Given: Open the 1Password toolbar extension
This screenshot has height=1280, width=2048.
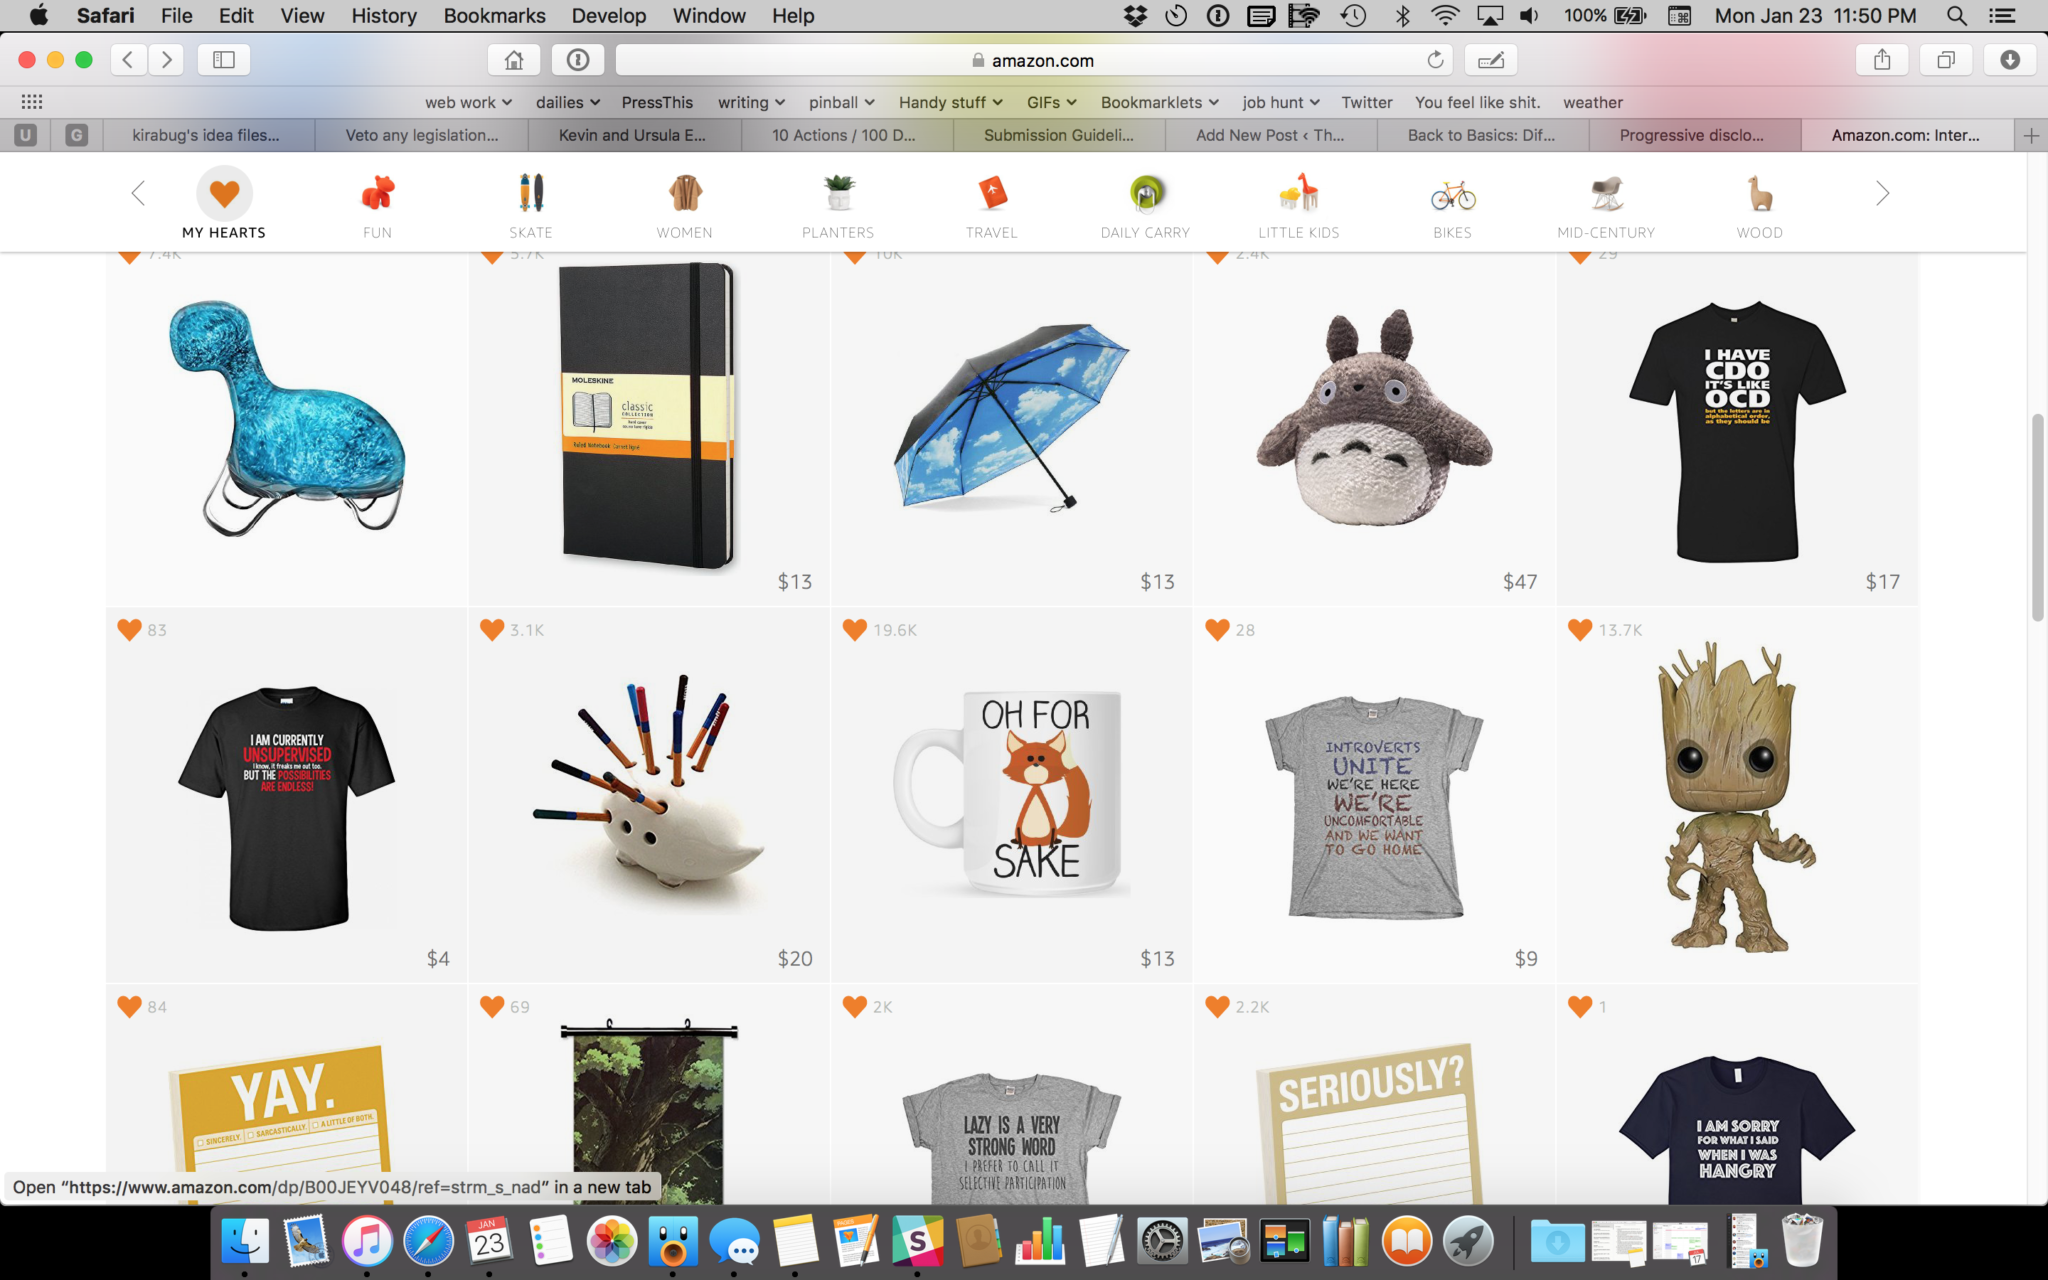Looking at the screenshot, I should click(x=578, y=60).
